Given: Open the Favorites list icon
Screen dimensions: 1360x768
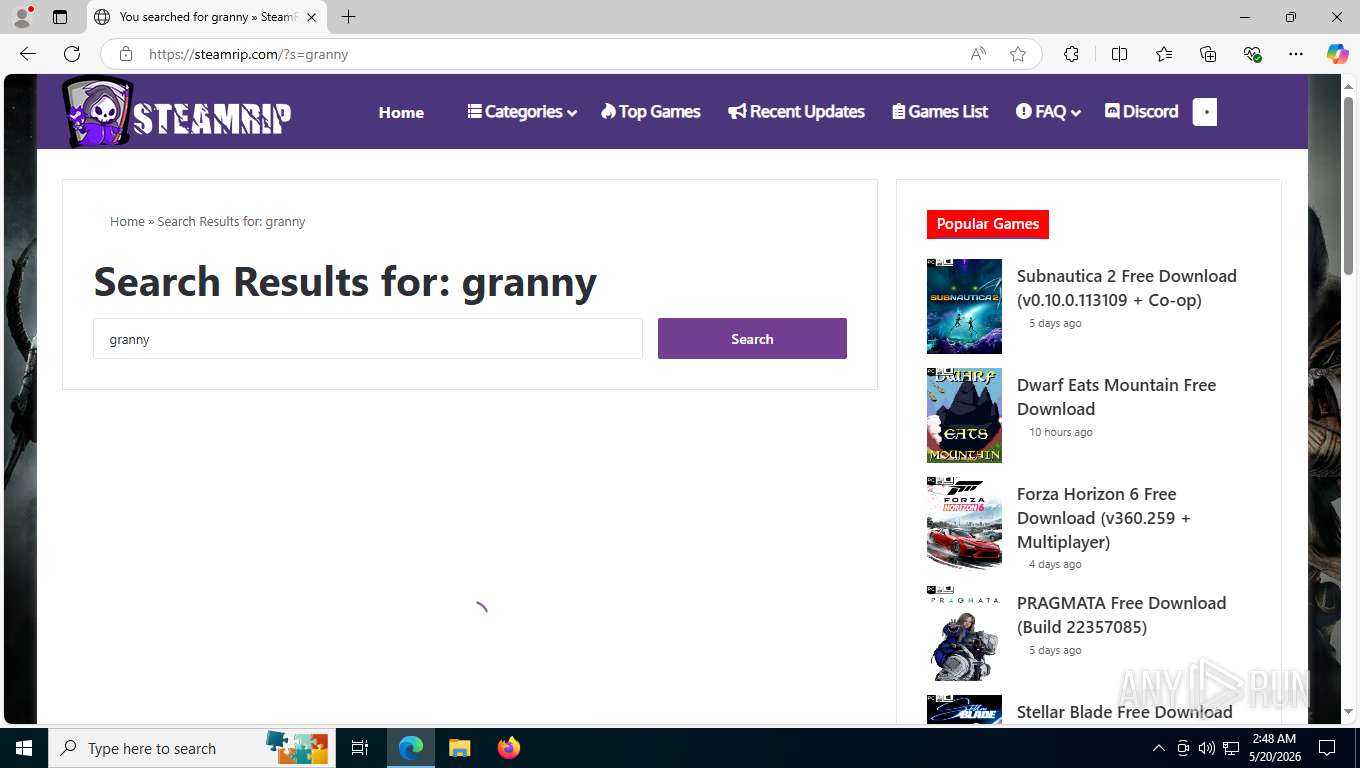Looking at the screenshot, I should (1164, 54).
